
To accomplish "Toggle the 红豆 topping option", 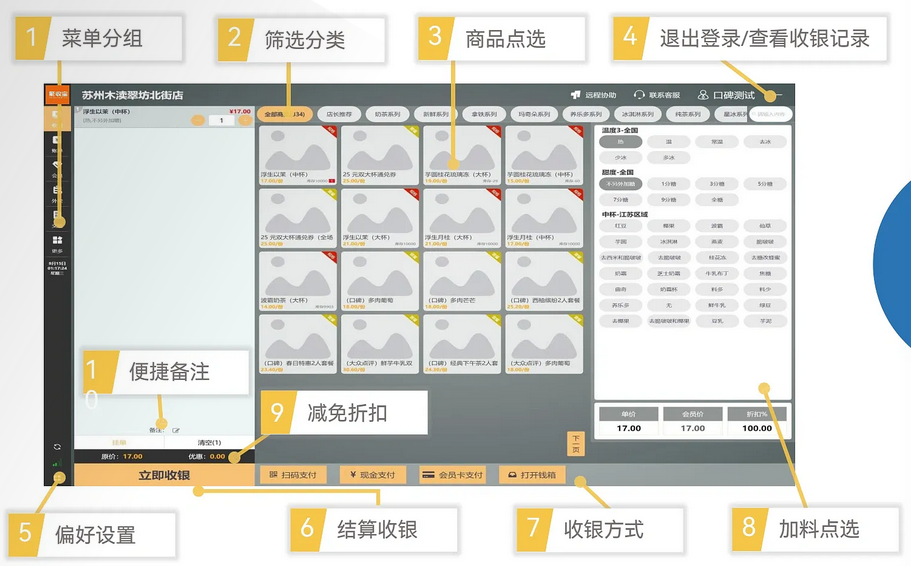I will (x=620, y=226).
